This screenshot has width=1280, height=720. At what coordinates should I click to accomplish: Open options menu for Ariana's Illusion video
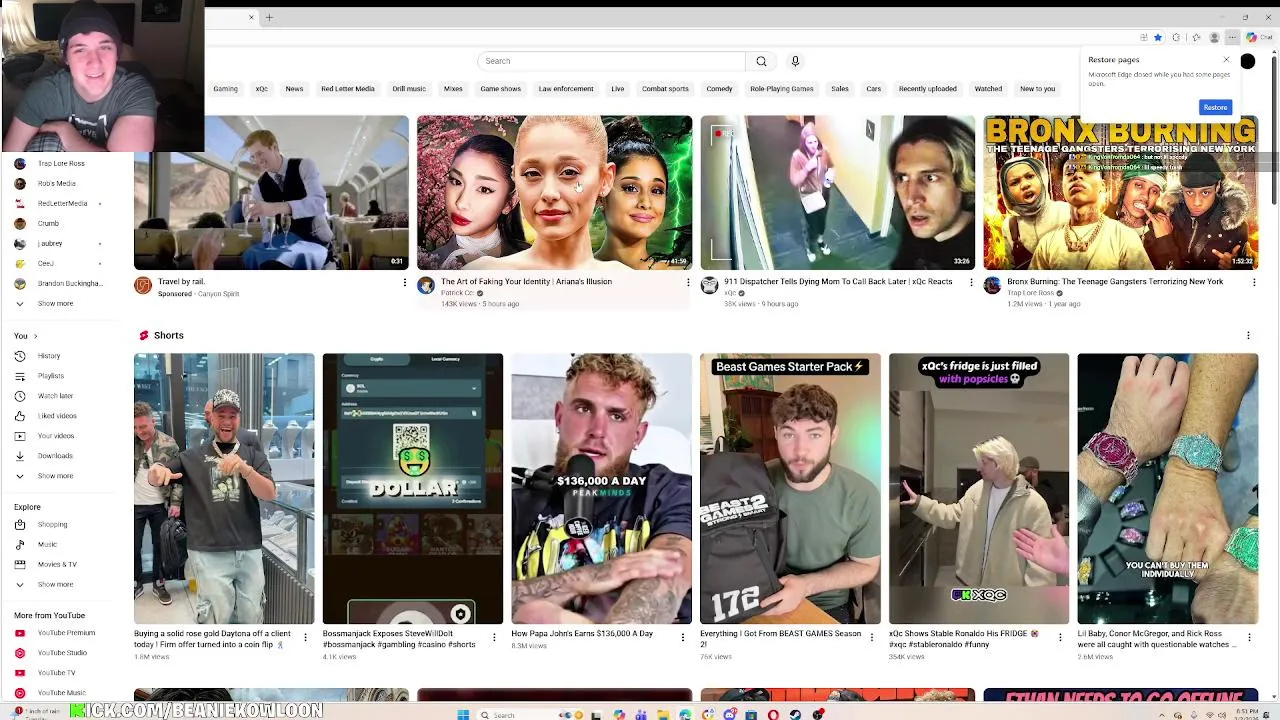point(688,283)
